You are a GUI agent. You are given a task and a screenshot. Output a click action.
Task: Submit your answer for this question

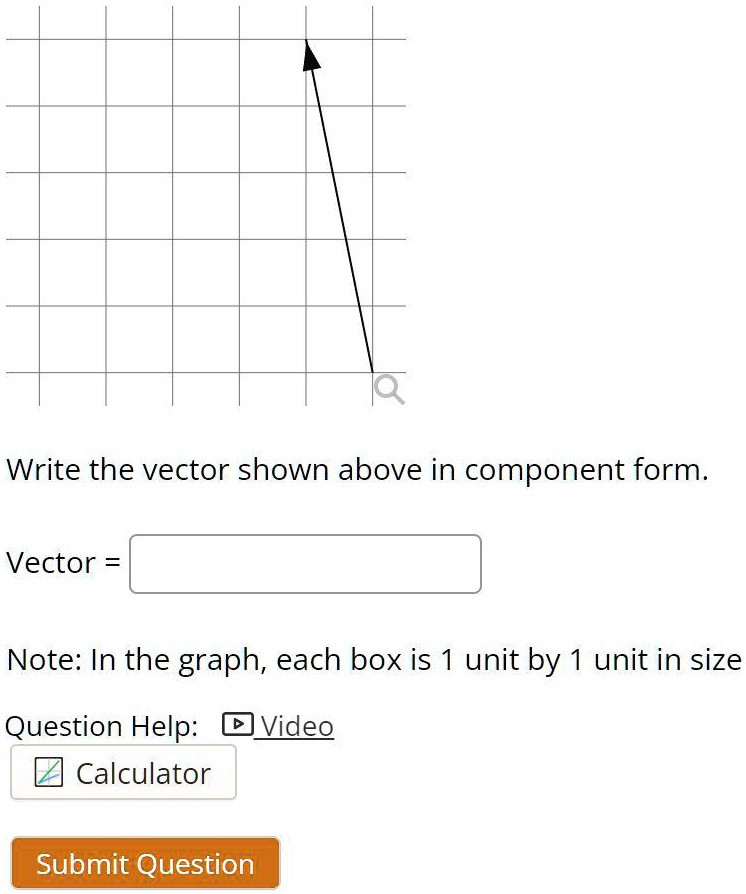144,863
